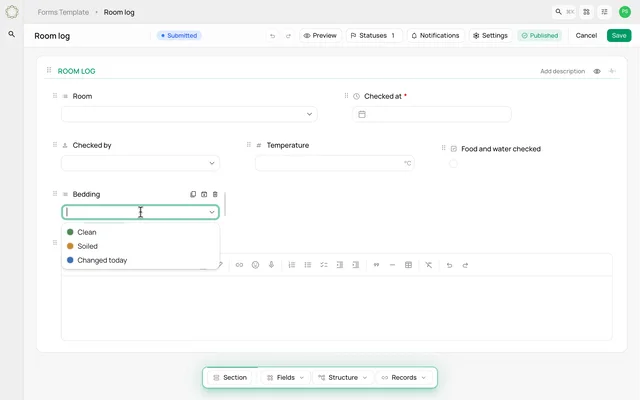Open the PS user avatar menu
Viewport: 640px width, 400px height.
624,12
